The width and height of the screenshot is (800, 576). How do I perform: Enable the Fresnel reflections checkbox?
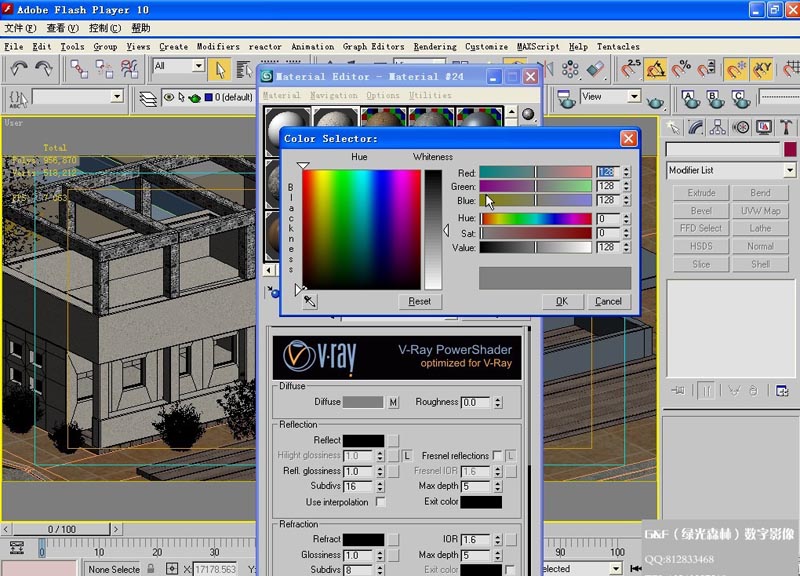pyautogui.click(x=497, y=456)
